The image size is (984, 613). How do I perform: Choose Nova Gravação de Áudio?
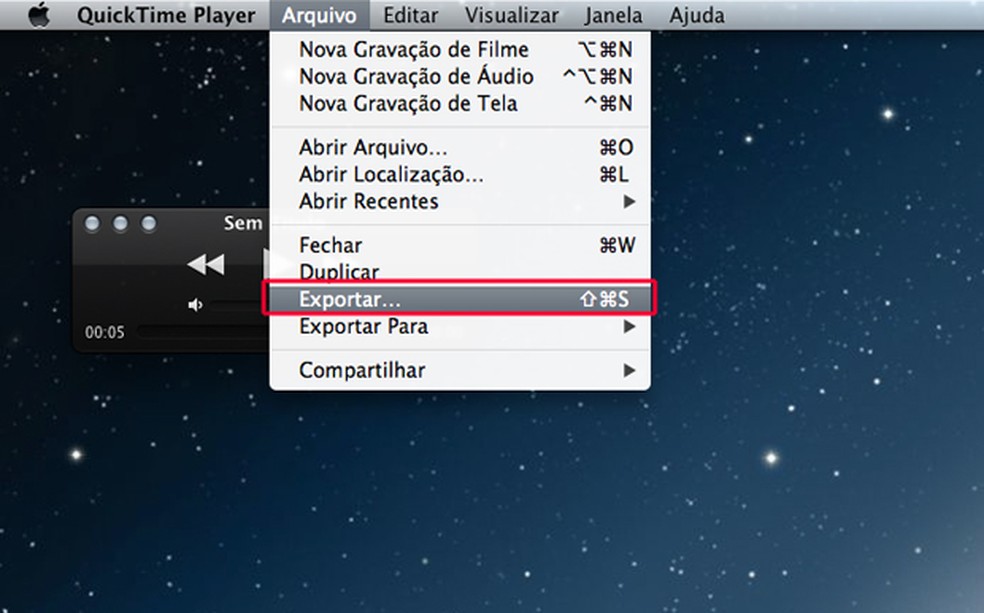460,76
